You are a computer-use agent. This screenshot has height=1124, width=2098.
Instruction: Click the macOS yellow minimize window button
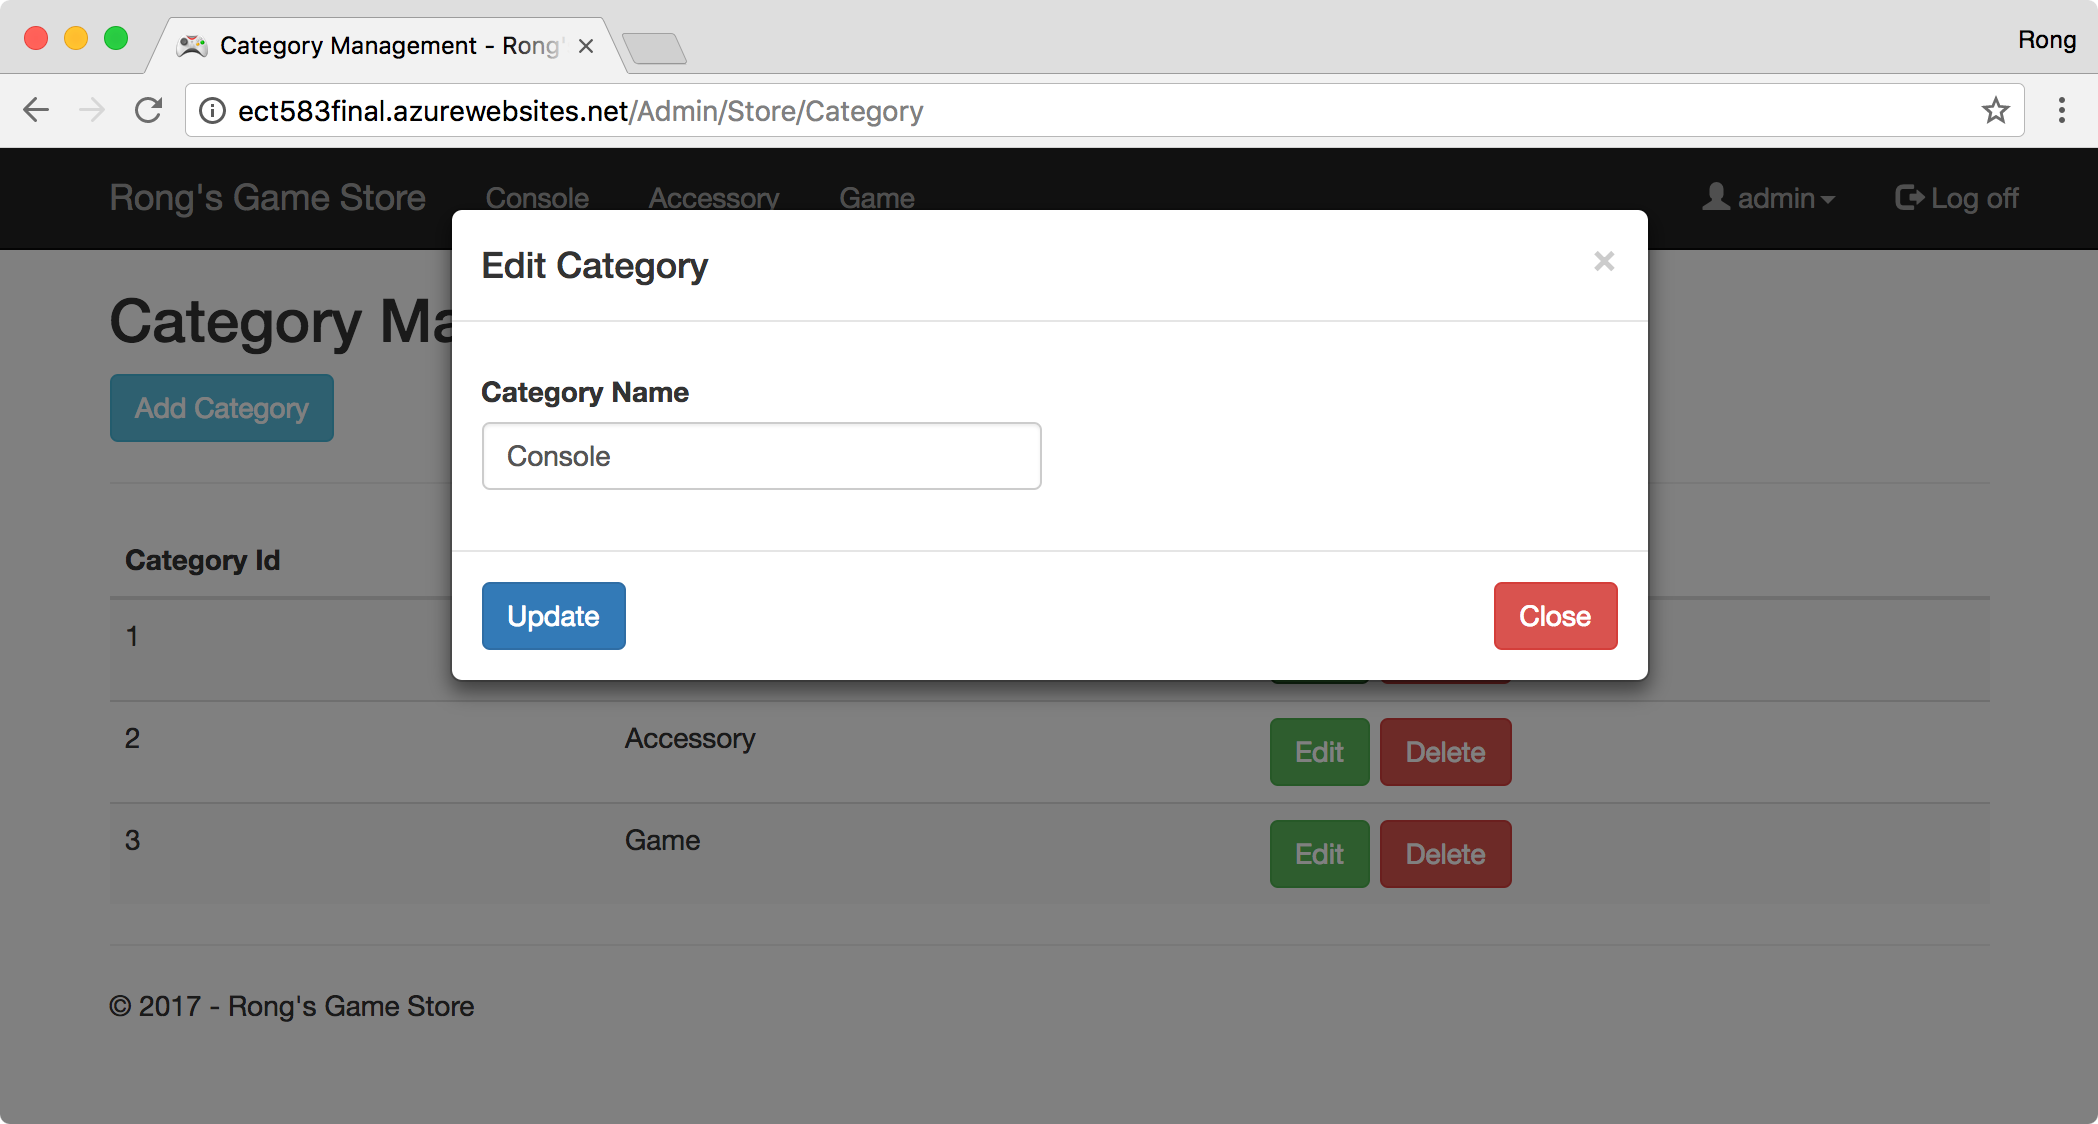[76, 38]
